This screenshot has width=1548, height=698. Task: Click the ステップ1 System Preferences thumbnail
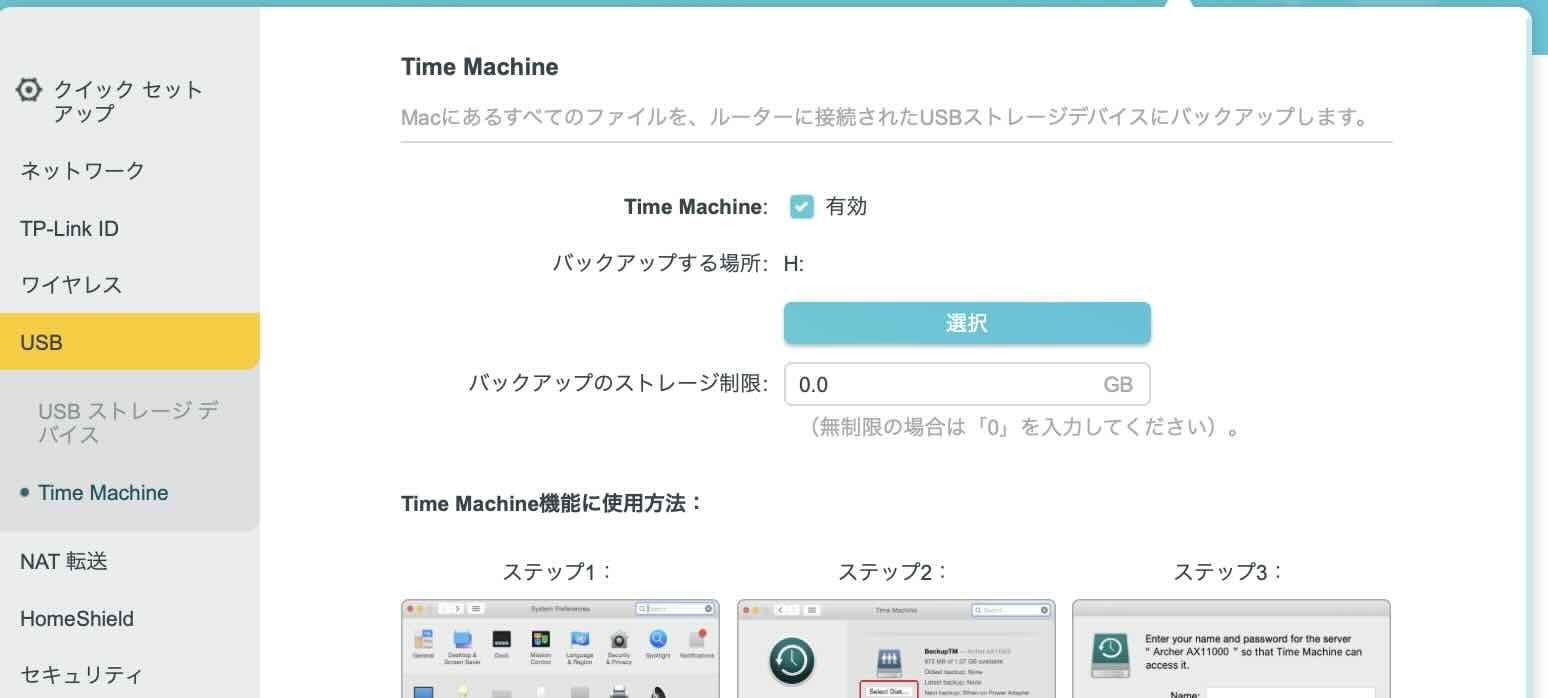[x=560, y=648]
